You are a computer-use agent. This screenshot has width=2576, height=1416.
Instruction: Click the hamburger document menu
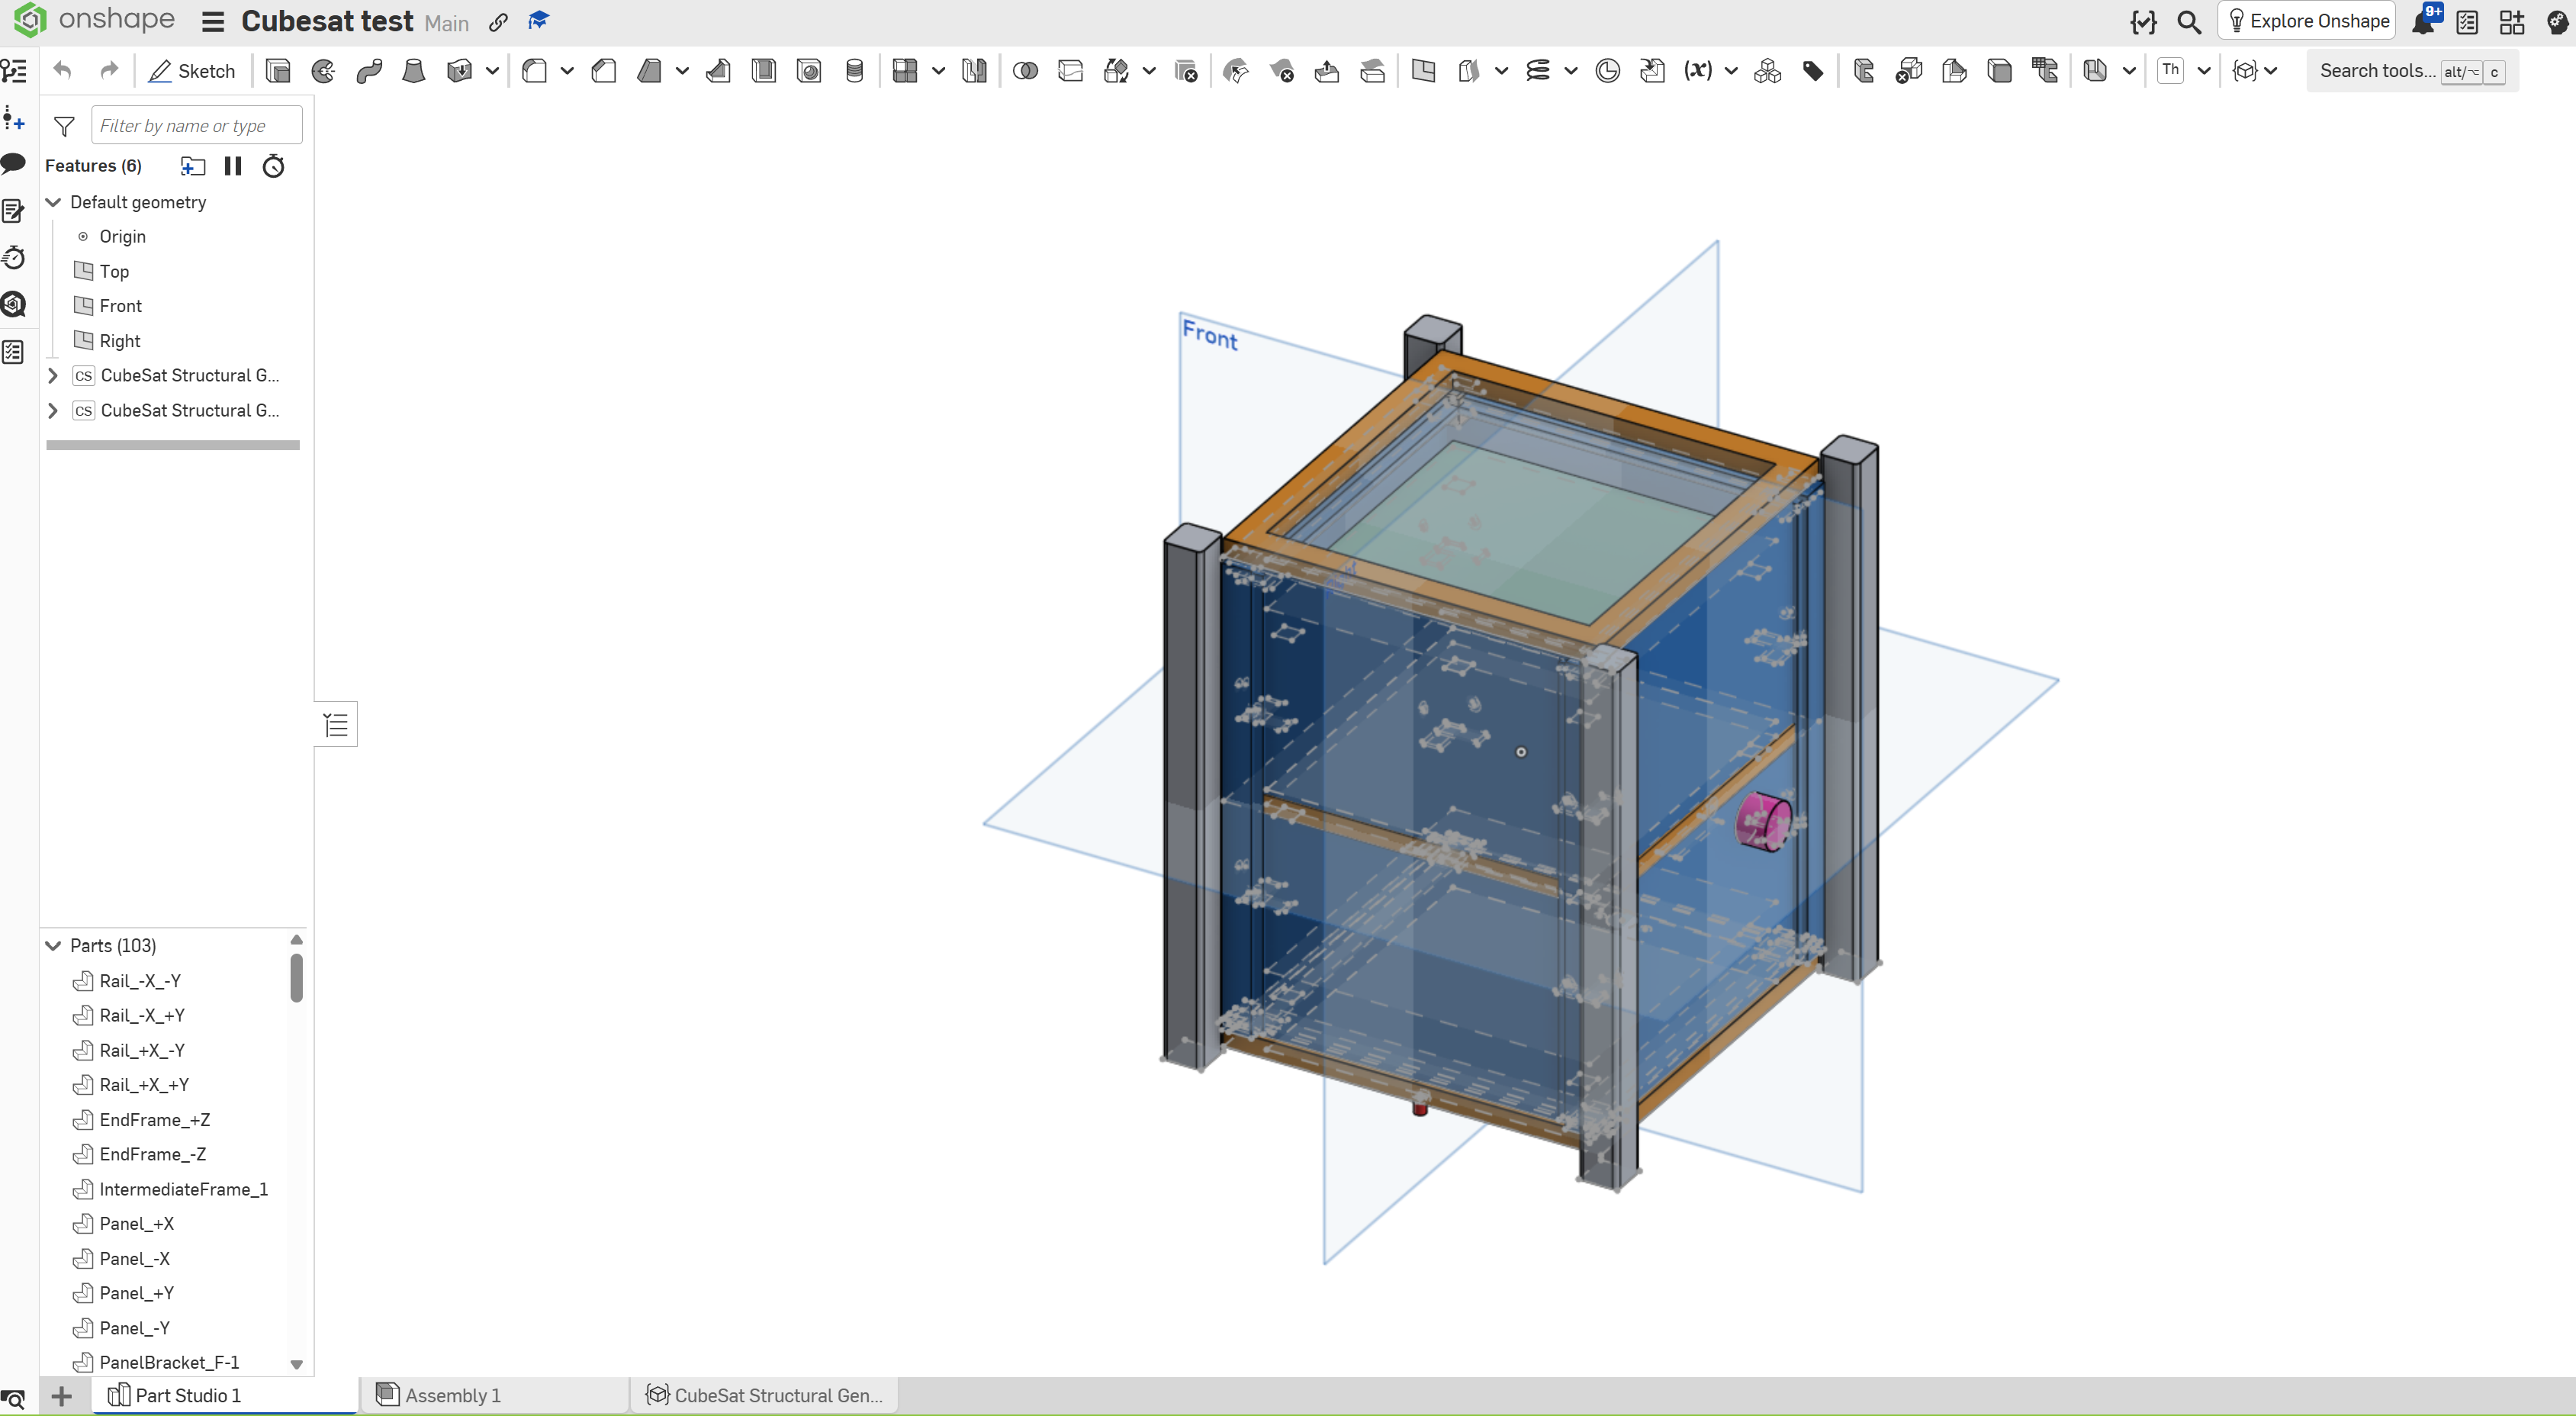(213, 22)
